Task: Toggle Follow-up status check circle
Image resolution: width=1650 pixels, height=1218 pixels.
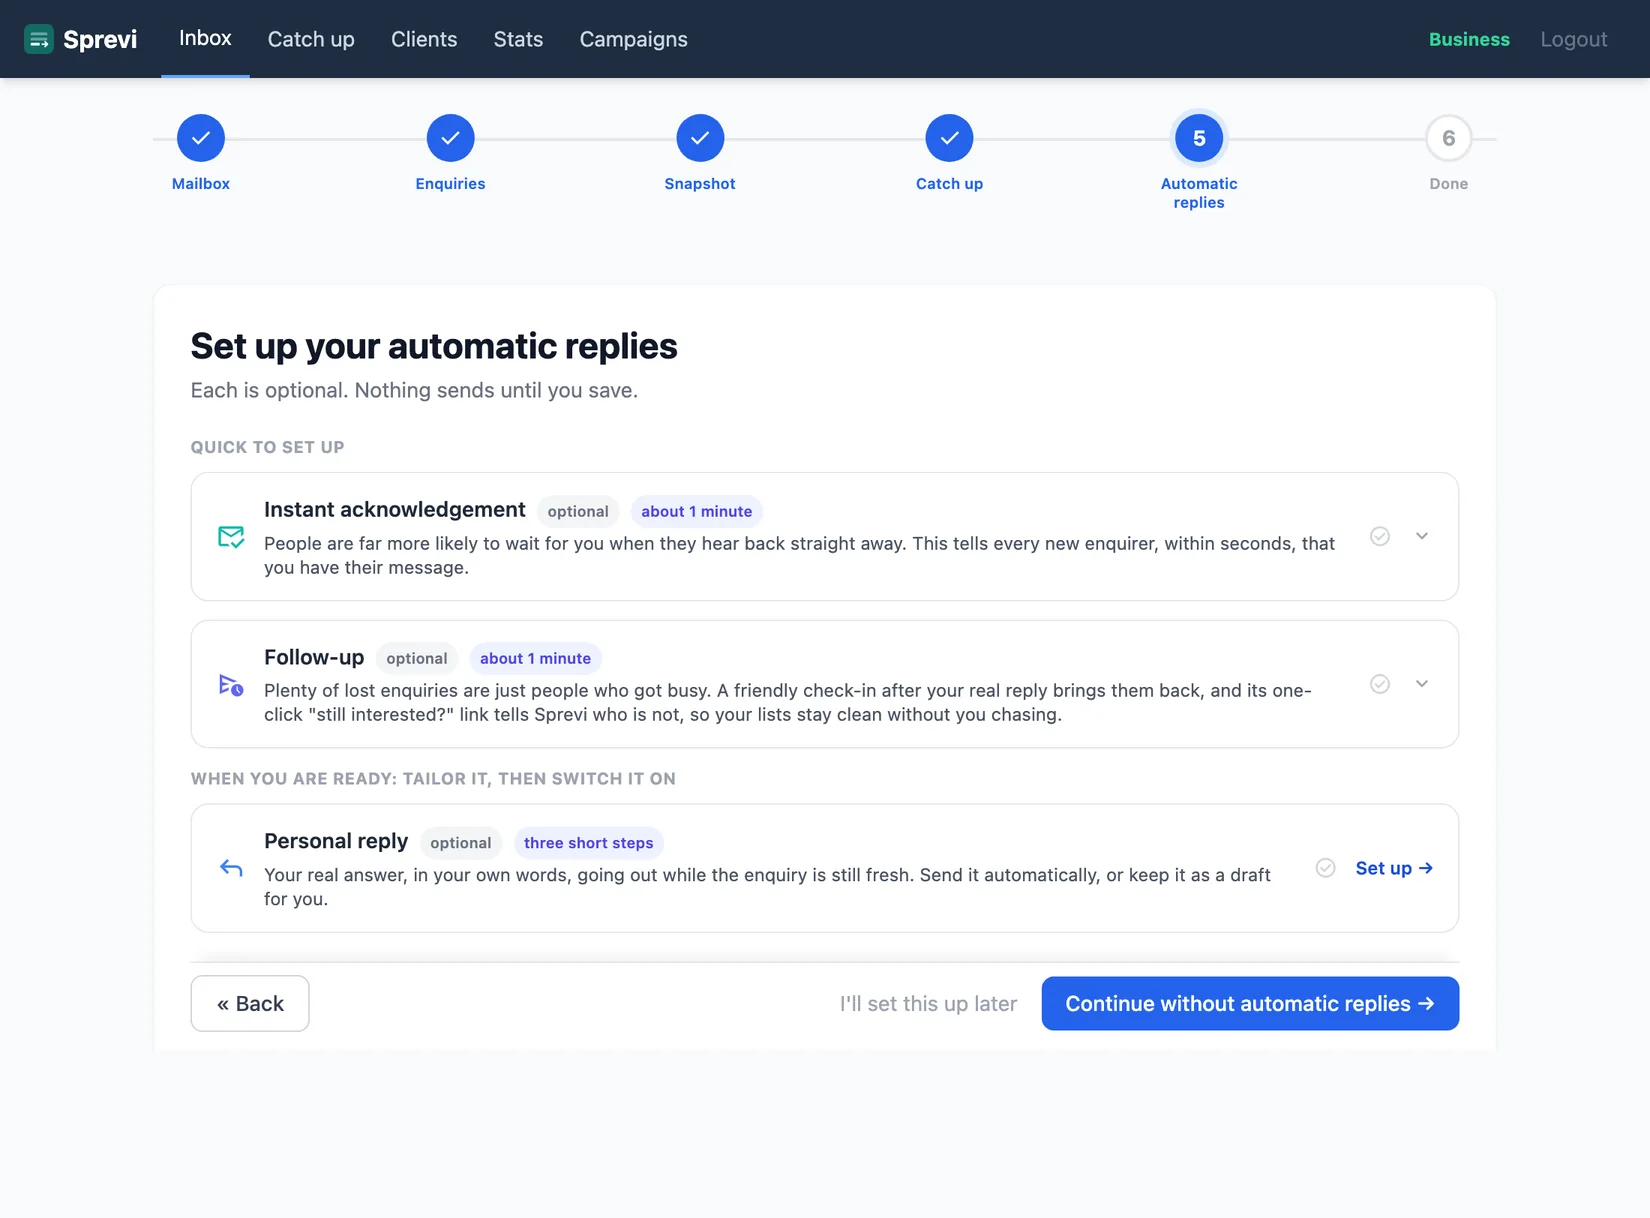Action: 1380,684
